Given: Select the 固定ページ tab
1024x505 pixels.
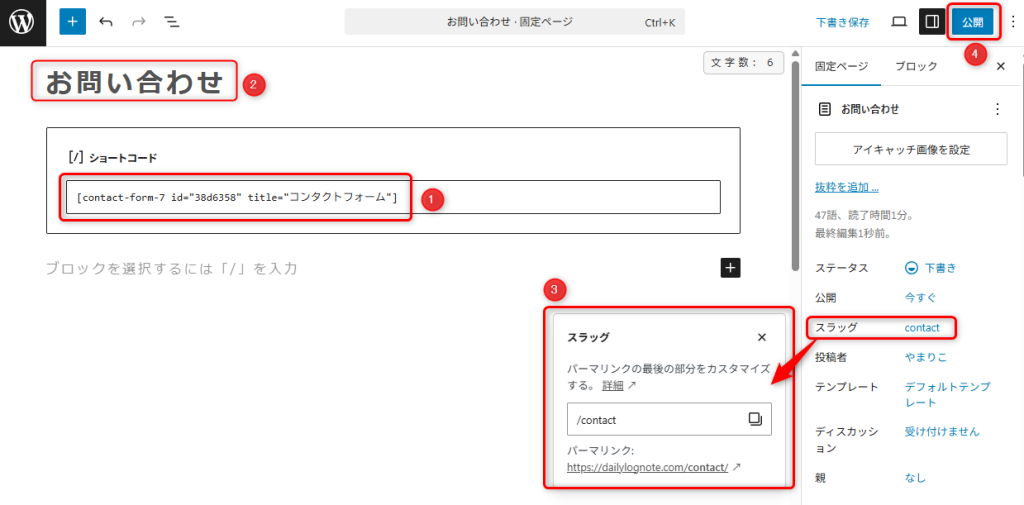Looking at the screenshot, I should point(841,66).
